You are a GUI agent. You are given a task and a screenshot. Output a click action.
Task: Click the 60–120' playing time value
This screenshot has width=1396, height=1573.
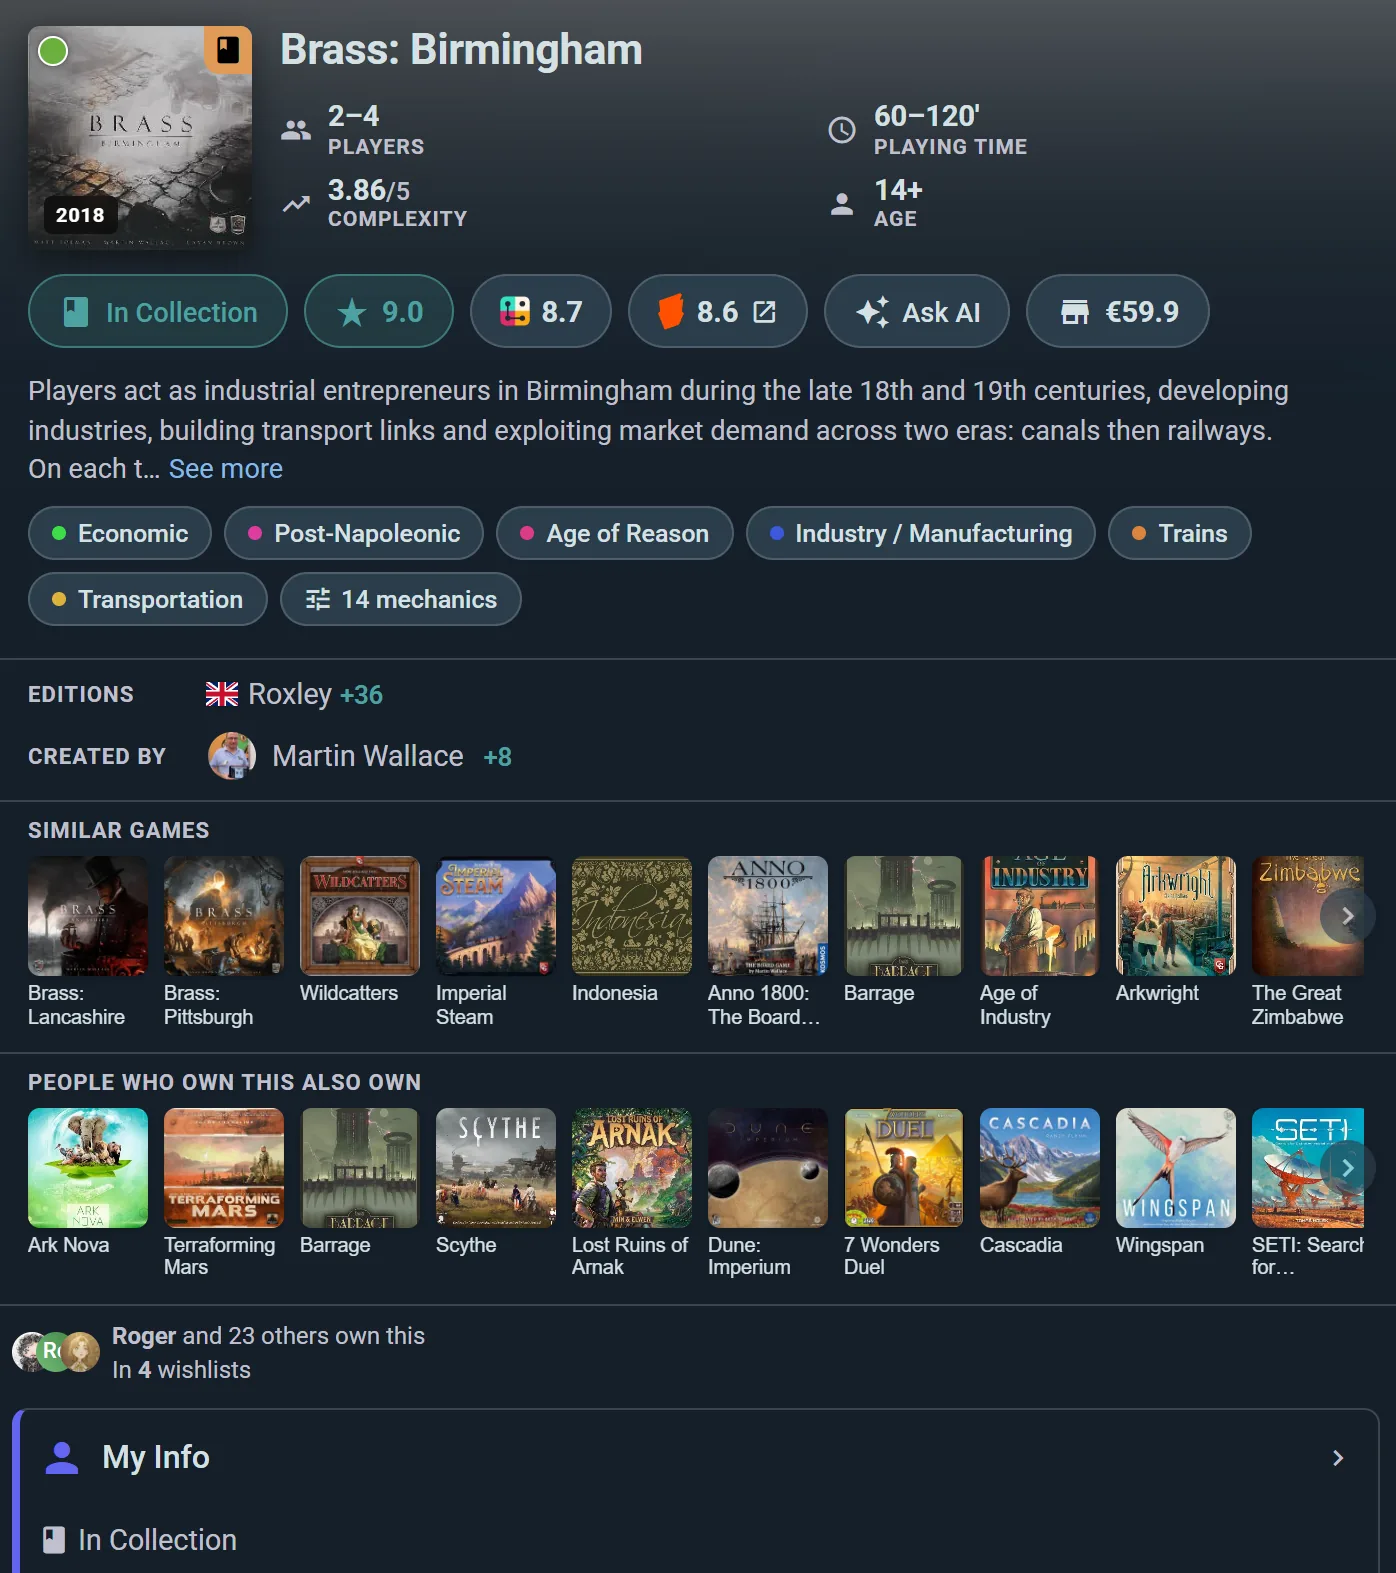[927, 116]
